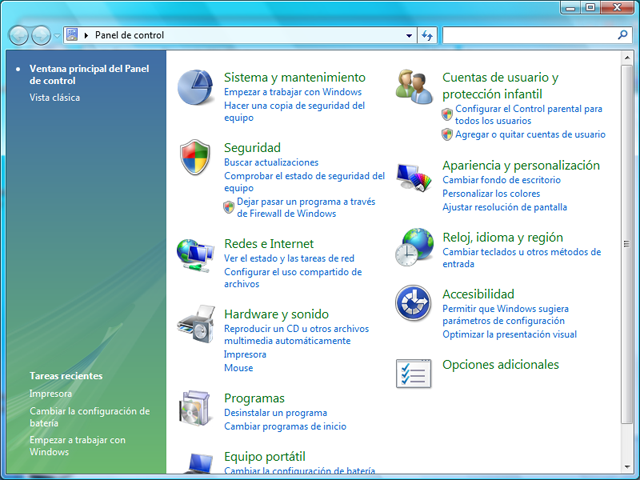Image resolution: width=640 pixels, height=480 pixels.
Task: Click Cambiar fondo de escritorio link
Action: [501, 180]
